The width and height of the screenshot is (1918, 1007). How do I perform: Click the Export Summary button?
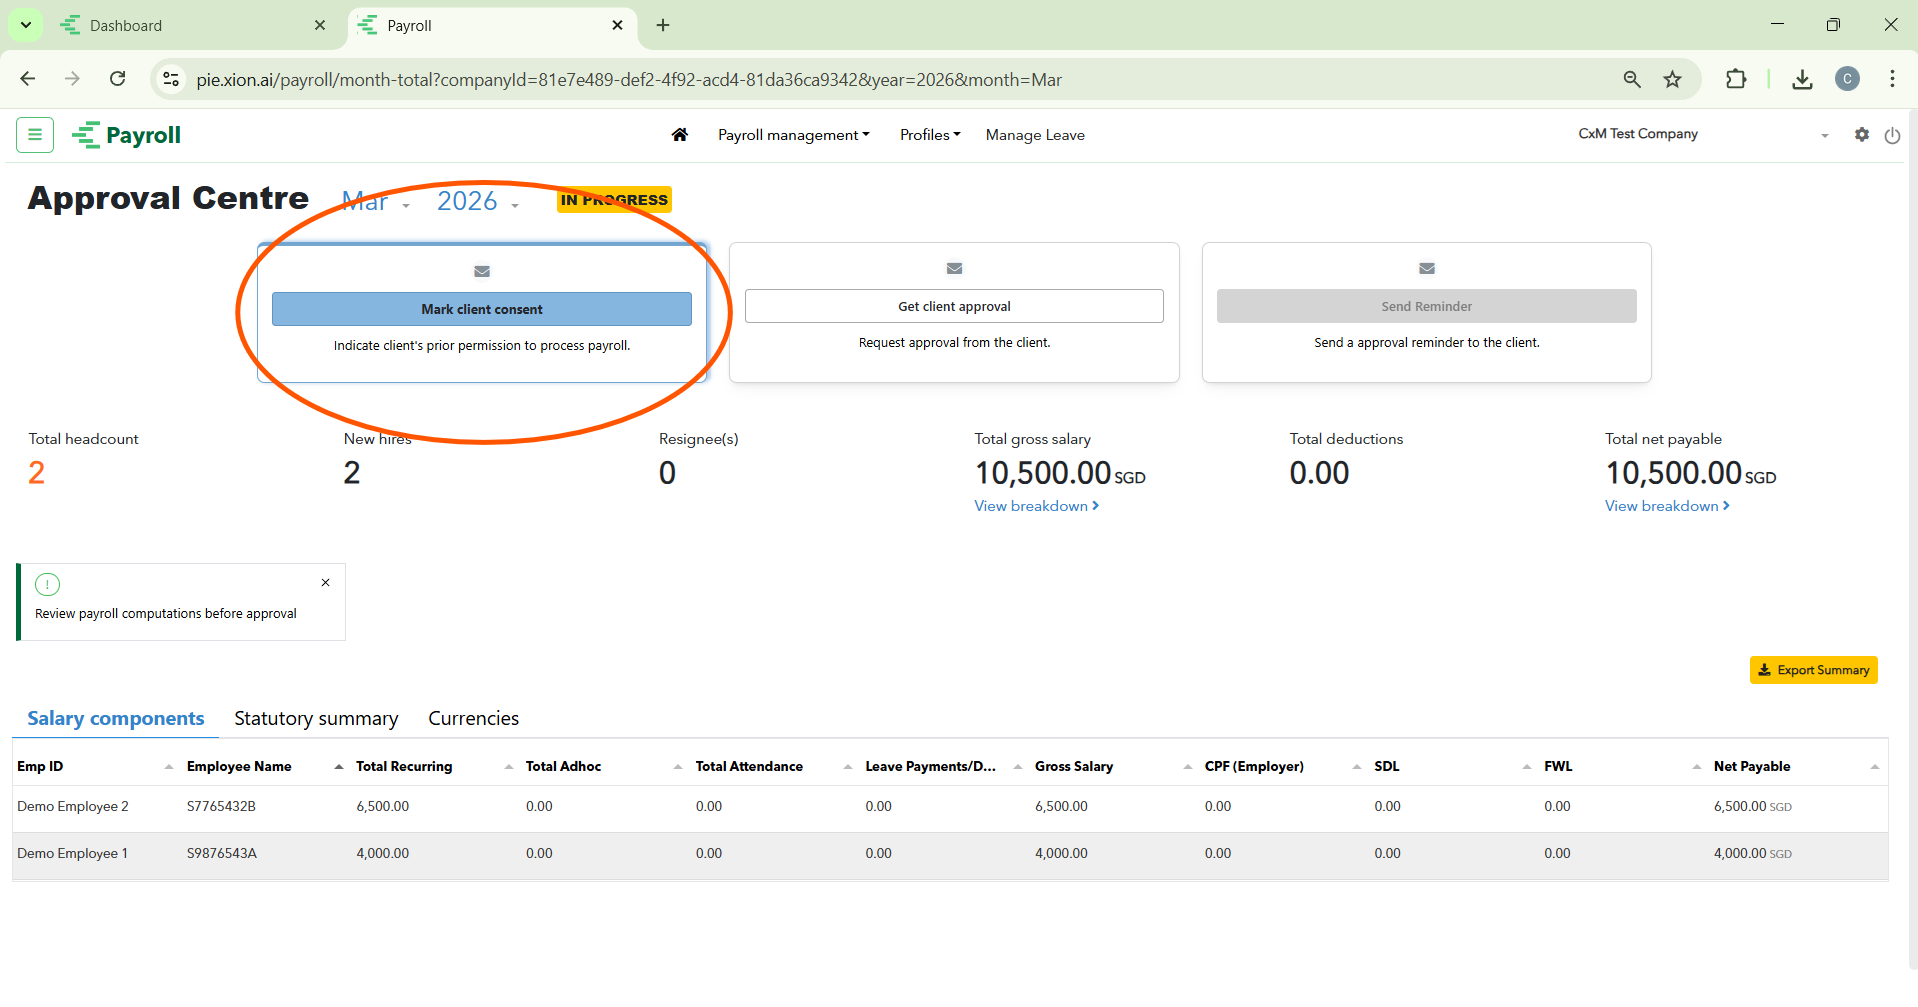pyautogui.click(x=1813, y=670)
